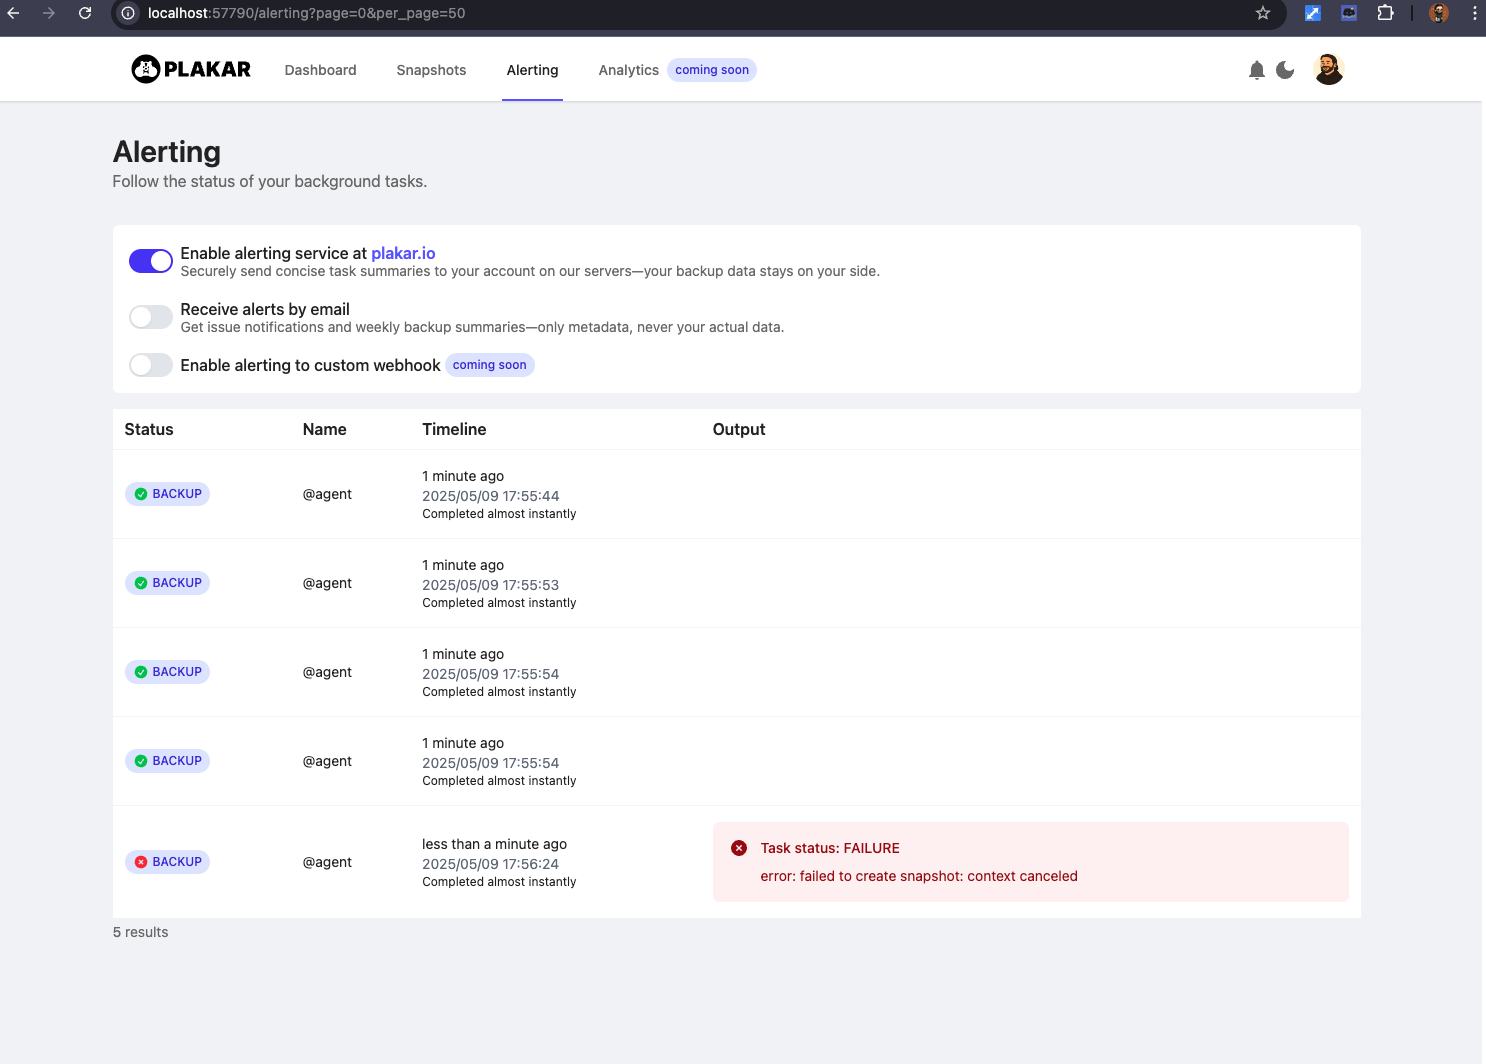
Task: Follow the plakar.io link
Action: [403, 253]
